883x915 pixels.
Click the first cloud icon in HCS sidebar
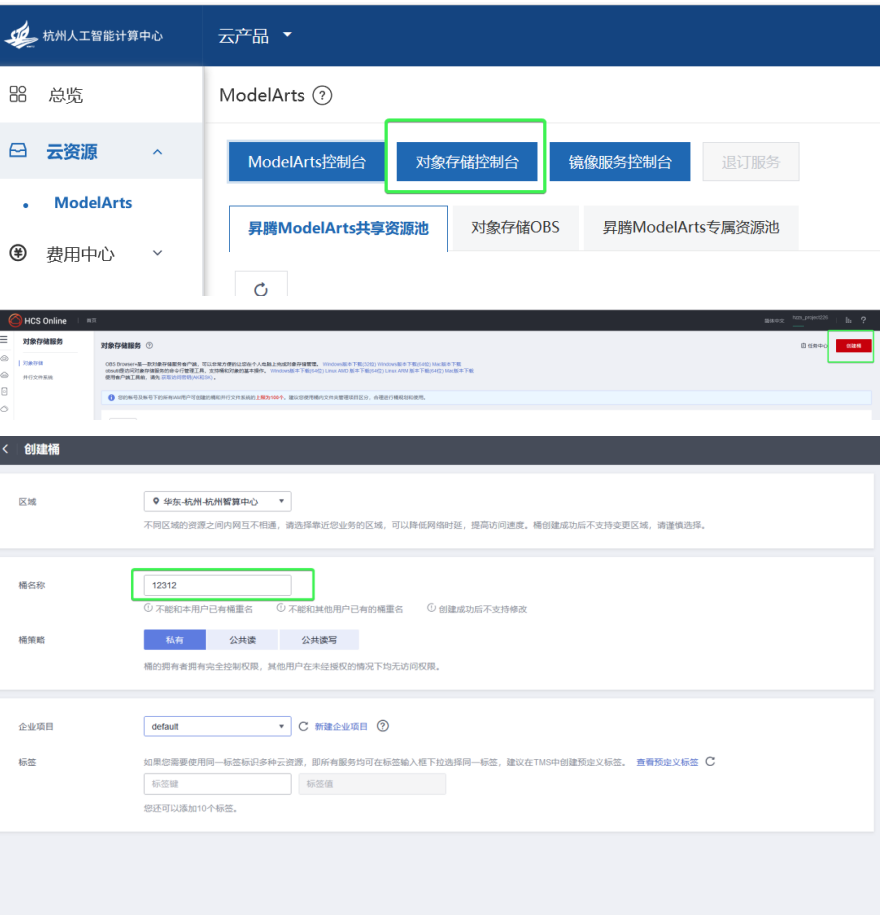coord(5,358)
